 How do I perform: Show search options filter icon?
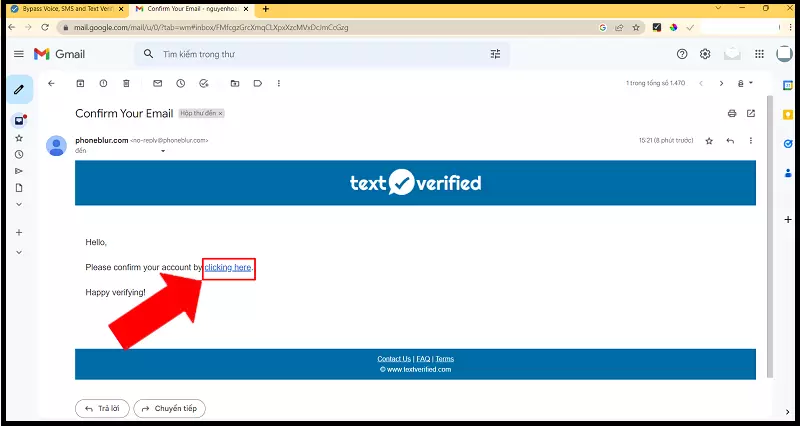tap(495, 54)
